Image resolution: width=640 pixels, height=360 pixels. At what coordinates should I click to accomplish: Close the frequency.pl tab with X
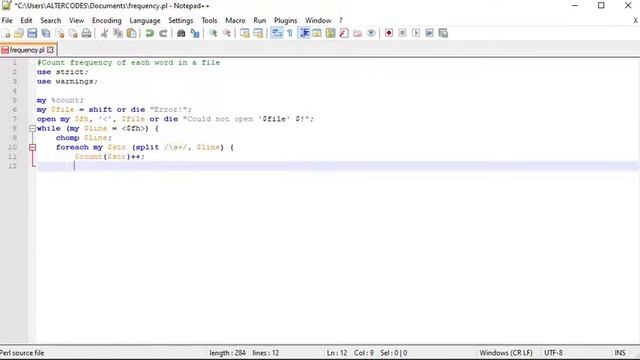[x=50, y=50]
